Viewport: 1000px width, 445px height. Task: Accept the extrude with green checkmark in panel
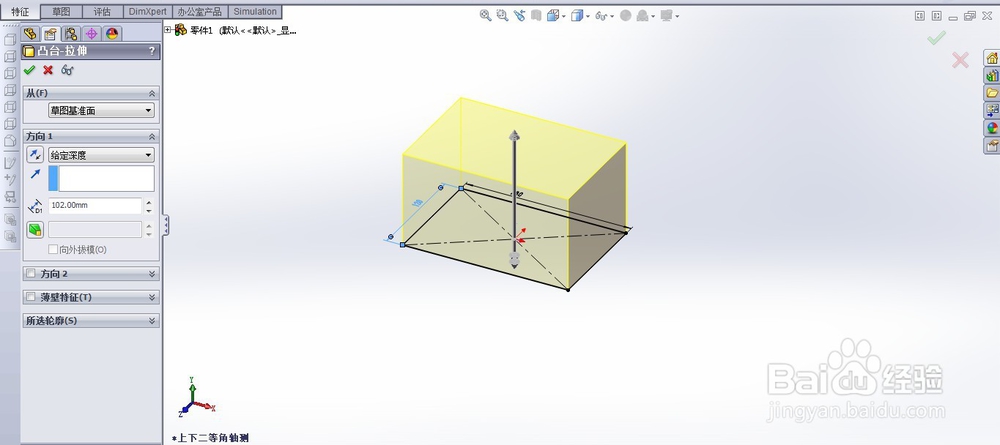[x=29, y=70]
